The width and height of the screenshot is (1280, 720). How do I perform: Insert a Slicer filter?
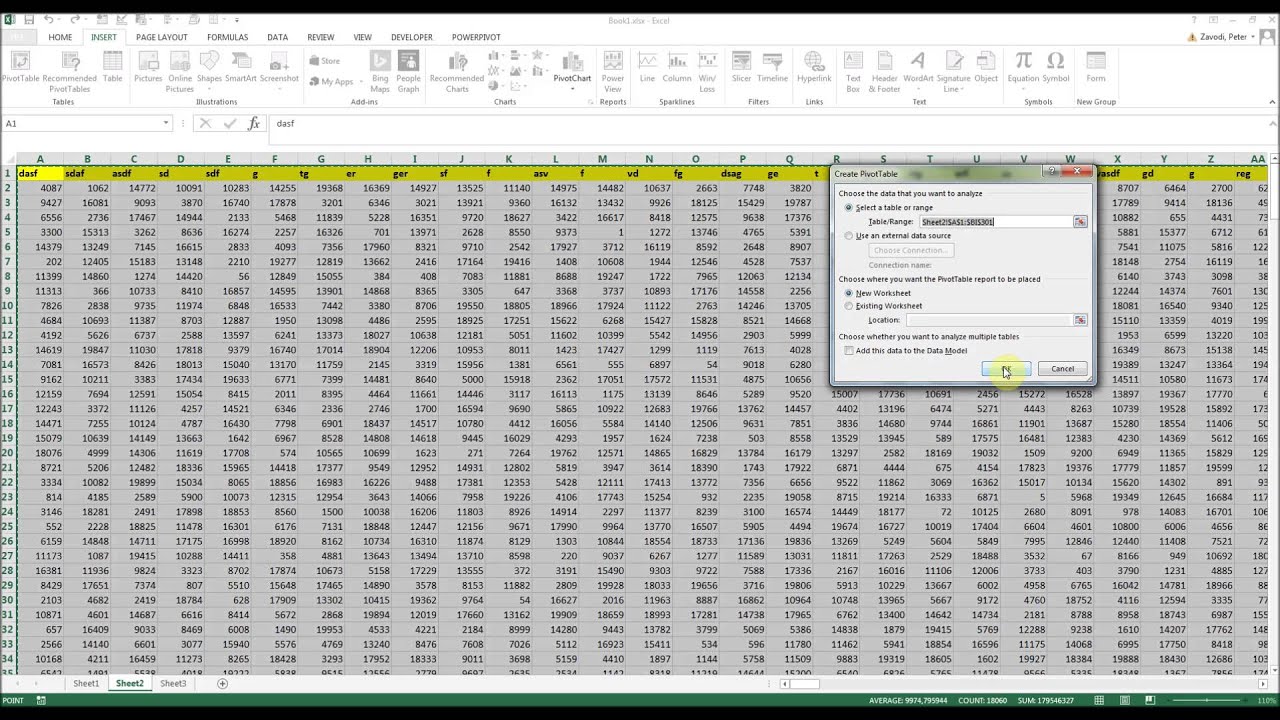coord(741,68)
